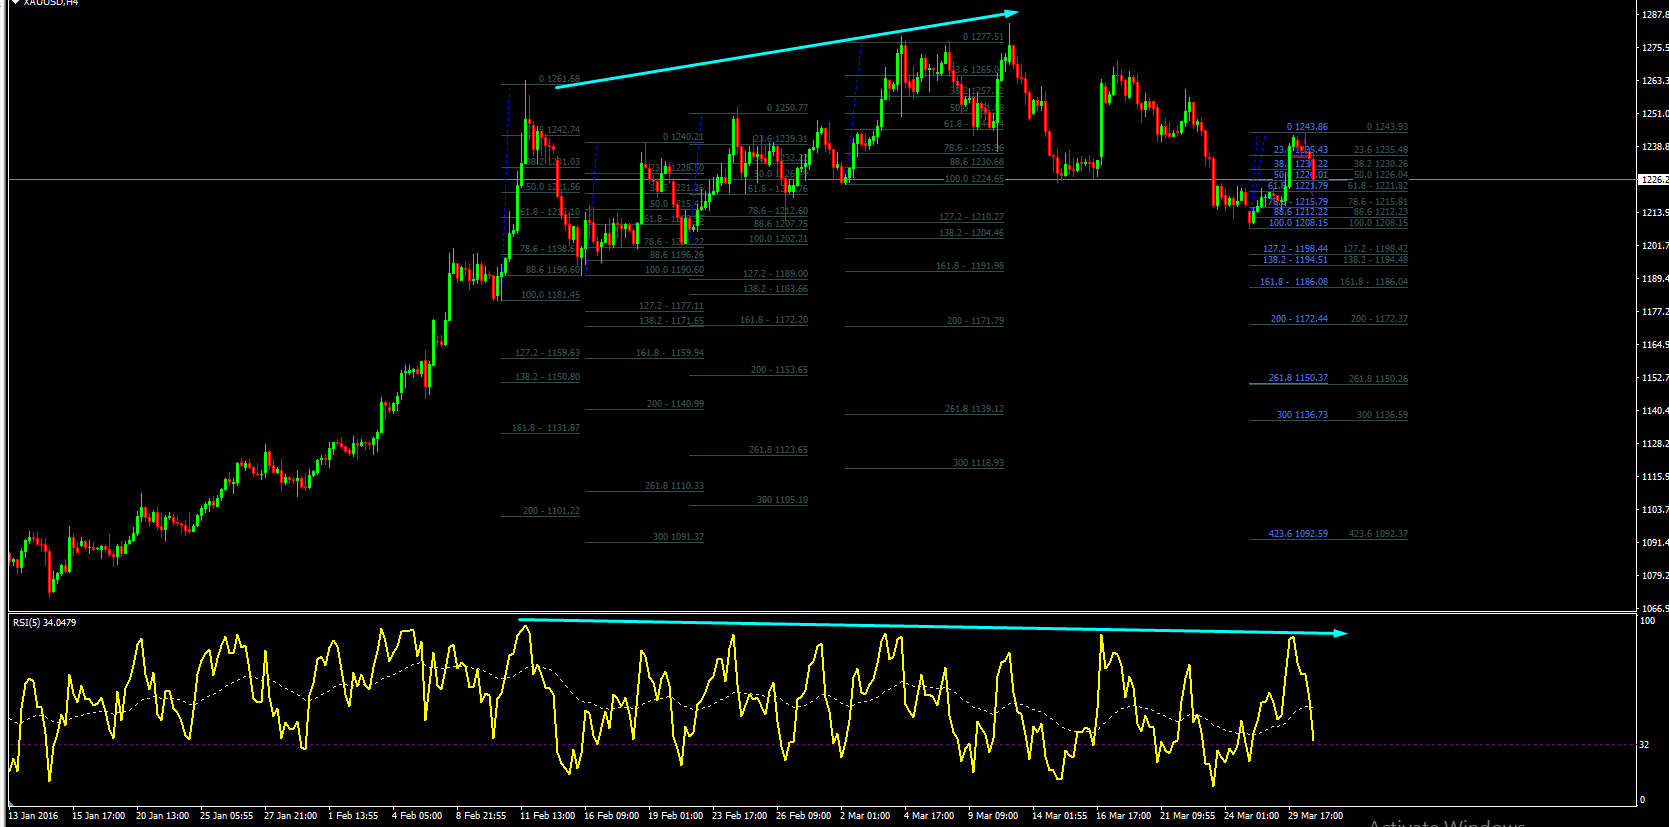Click the 127.2 - 1177.11 level label
The image size is (1669, 827).
(x=671, y=306)
